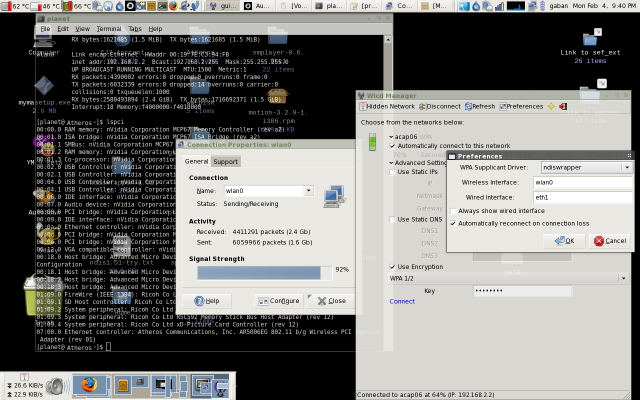The image size is (640, 400).
Task: Launch Firefox from the top panel
Action: 173,6
